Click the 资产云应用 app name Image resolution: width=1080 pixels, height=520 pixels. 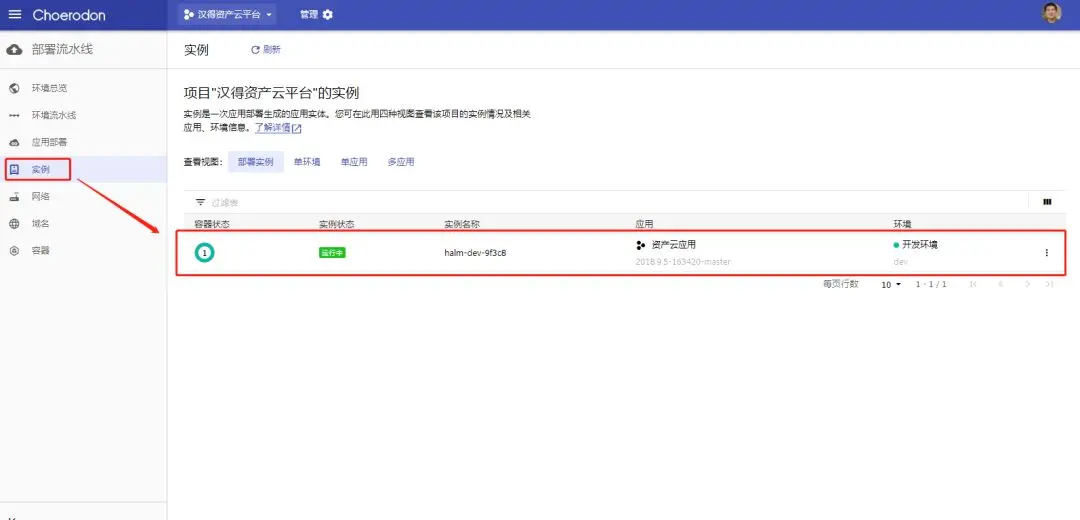point(673,245)
